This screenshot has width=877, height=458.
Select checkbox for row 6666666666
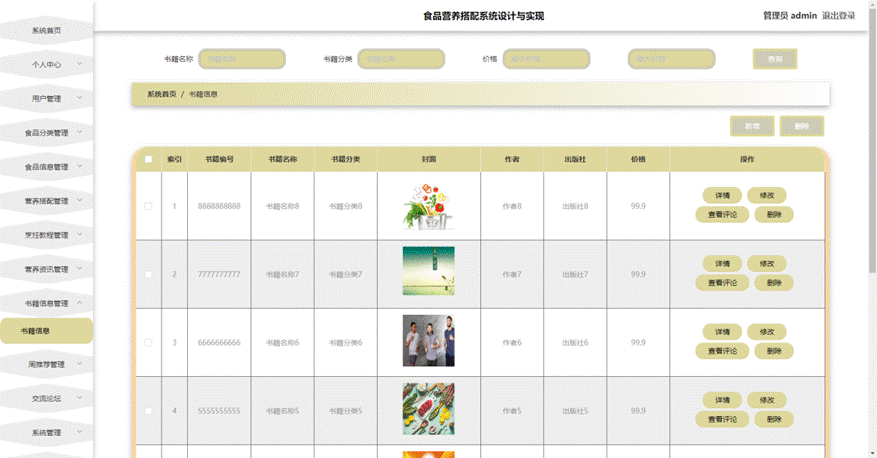[x=148, y=343]
